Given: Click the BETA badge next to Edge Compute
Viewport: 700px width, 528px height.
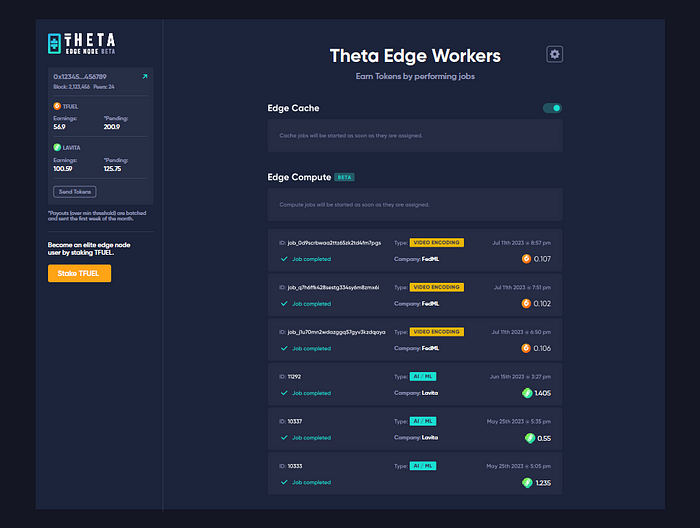Looking at the screenshot, I should [344, 177].
